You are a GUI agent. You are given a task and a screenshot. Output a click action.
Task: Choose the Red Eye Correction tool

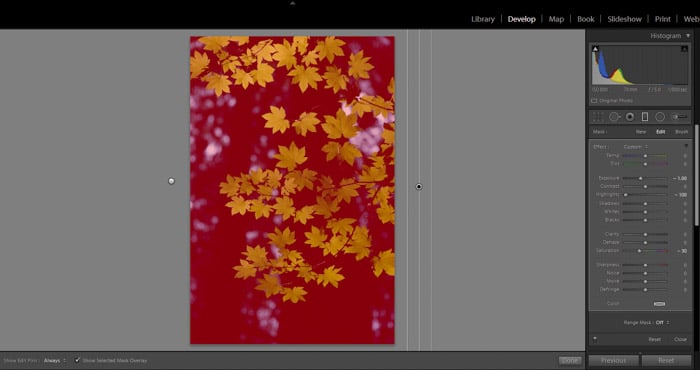(x=630, y=117)
